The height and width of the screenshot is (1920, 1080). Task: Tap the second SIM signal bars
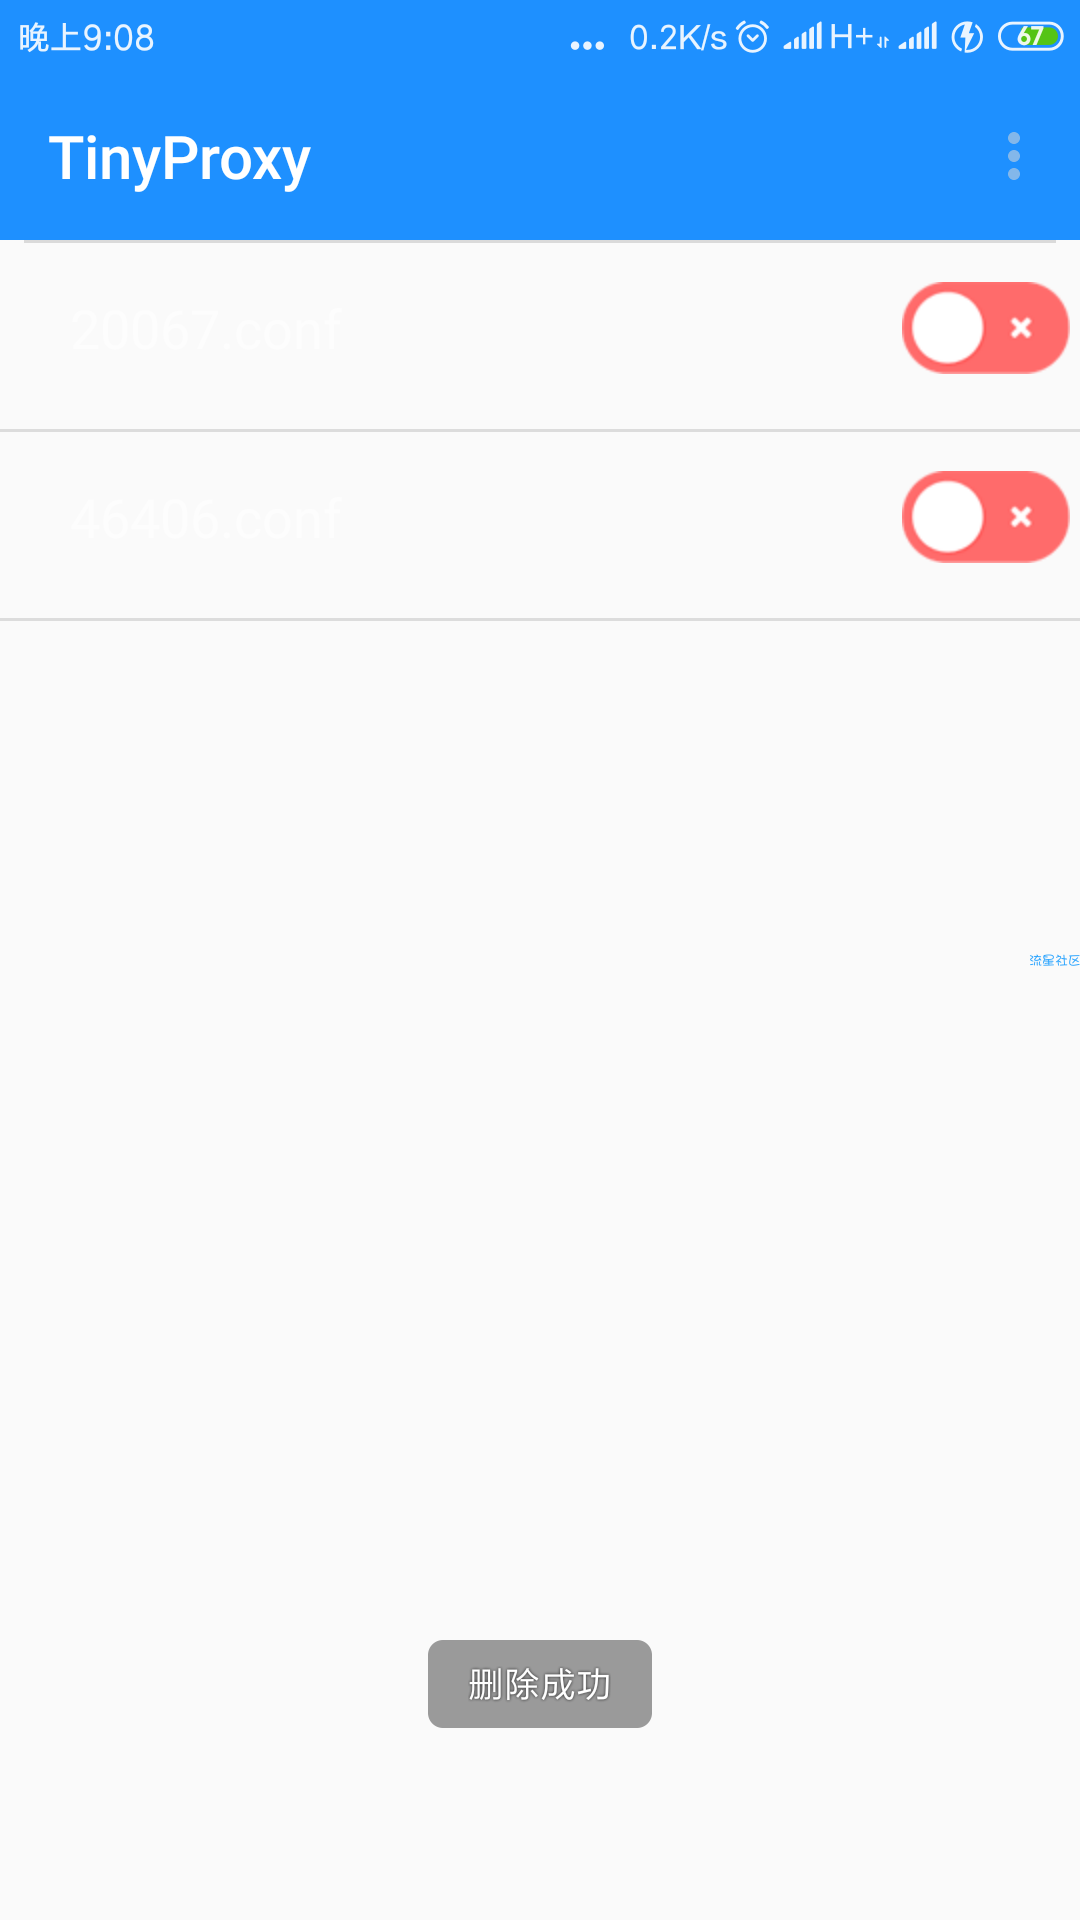point(918,37)
